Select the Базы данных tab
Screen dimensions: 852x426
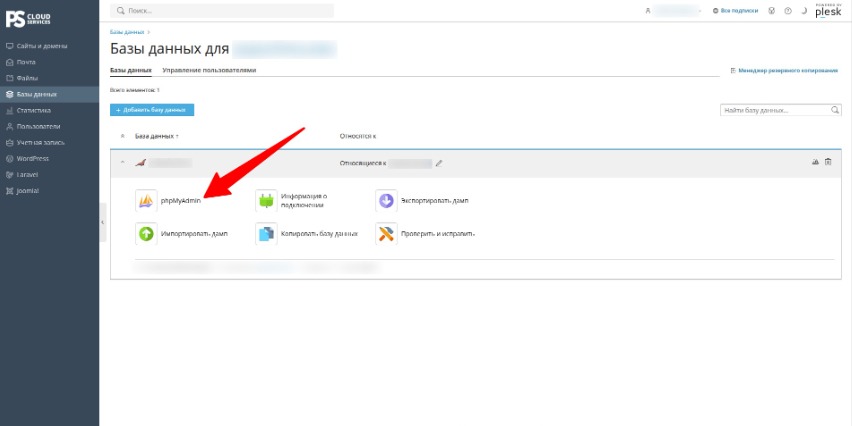pos(131,70)
